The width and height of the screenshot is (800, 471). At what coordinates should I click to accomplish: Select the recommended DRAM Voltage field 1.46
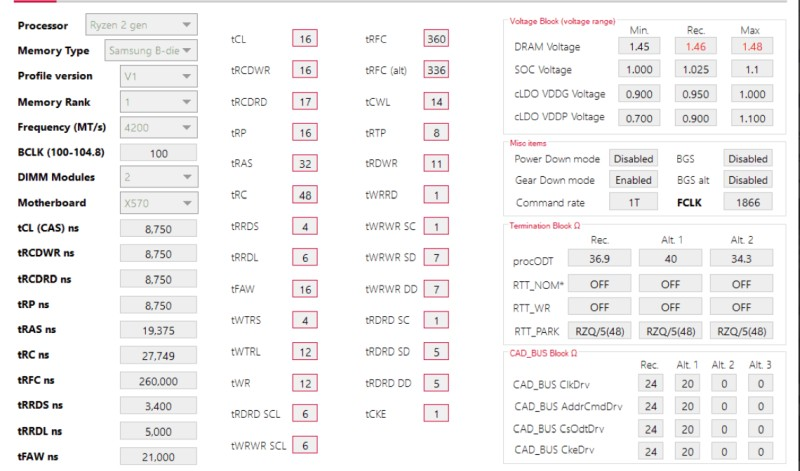(x=696, y=46)
